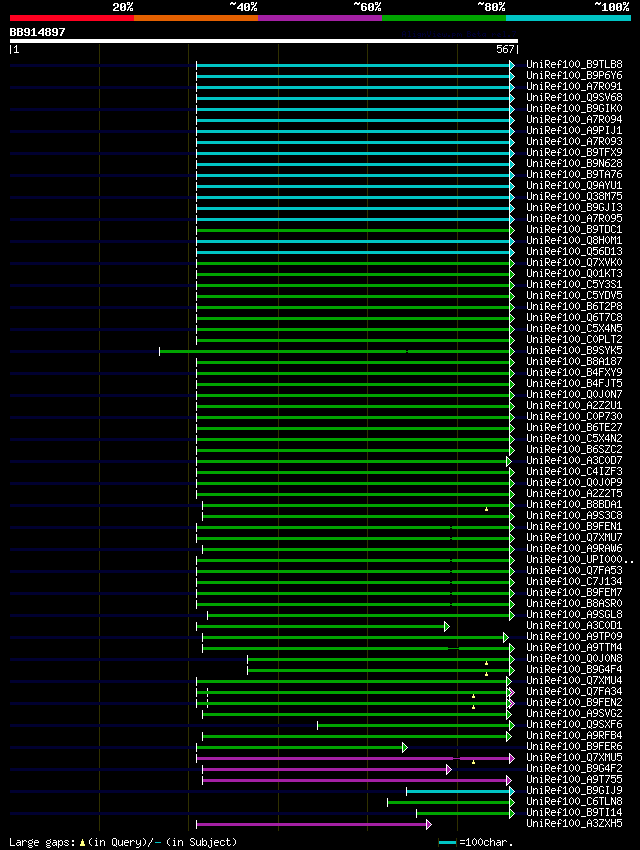
Task: Select the UniRef100_Q7XVK0 label
Action: [x=574, y=262]
